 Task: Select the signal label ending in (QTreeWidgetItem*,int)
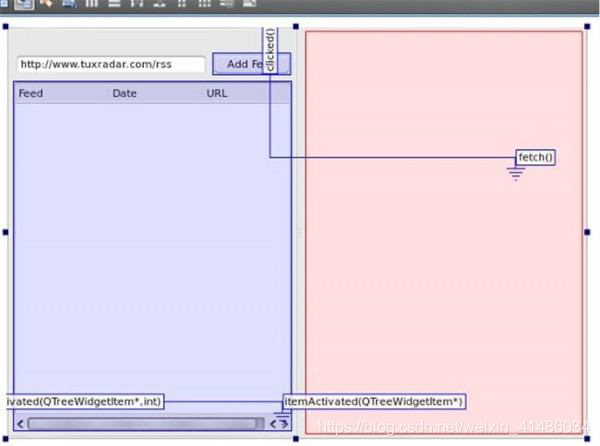(x=85, y=402)
